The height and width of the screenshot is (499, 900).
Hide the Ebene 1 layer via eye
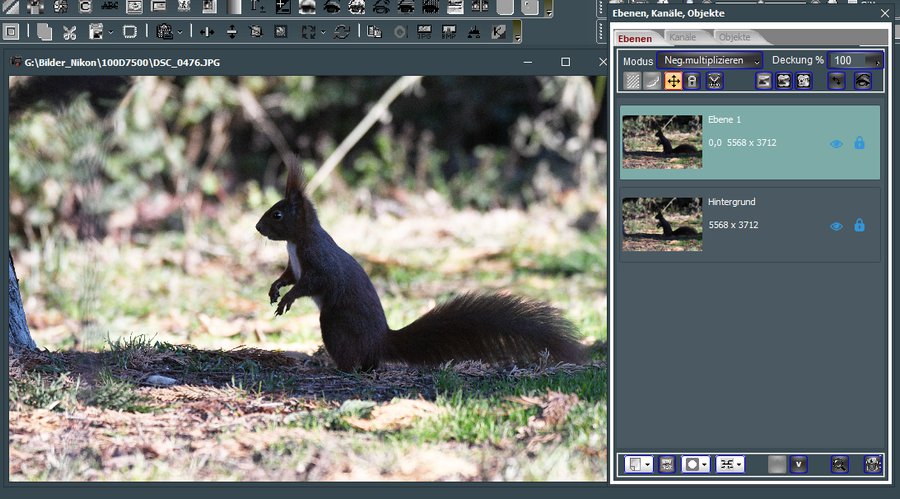point(836,144)
